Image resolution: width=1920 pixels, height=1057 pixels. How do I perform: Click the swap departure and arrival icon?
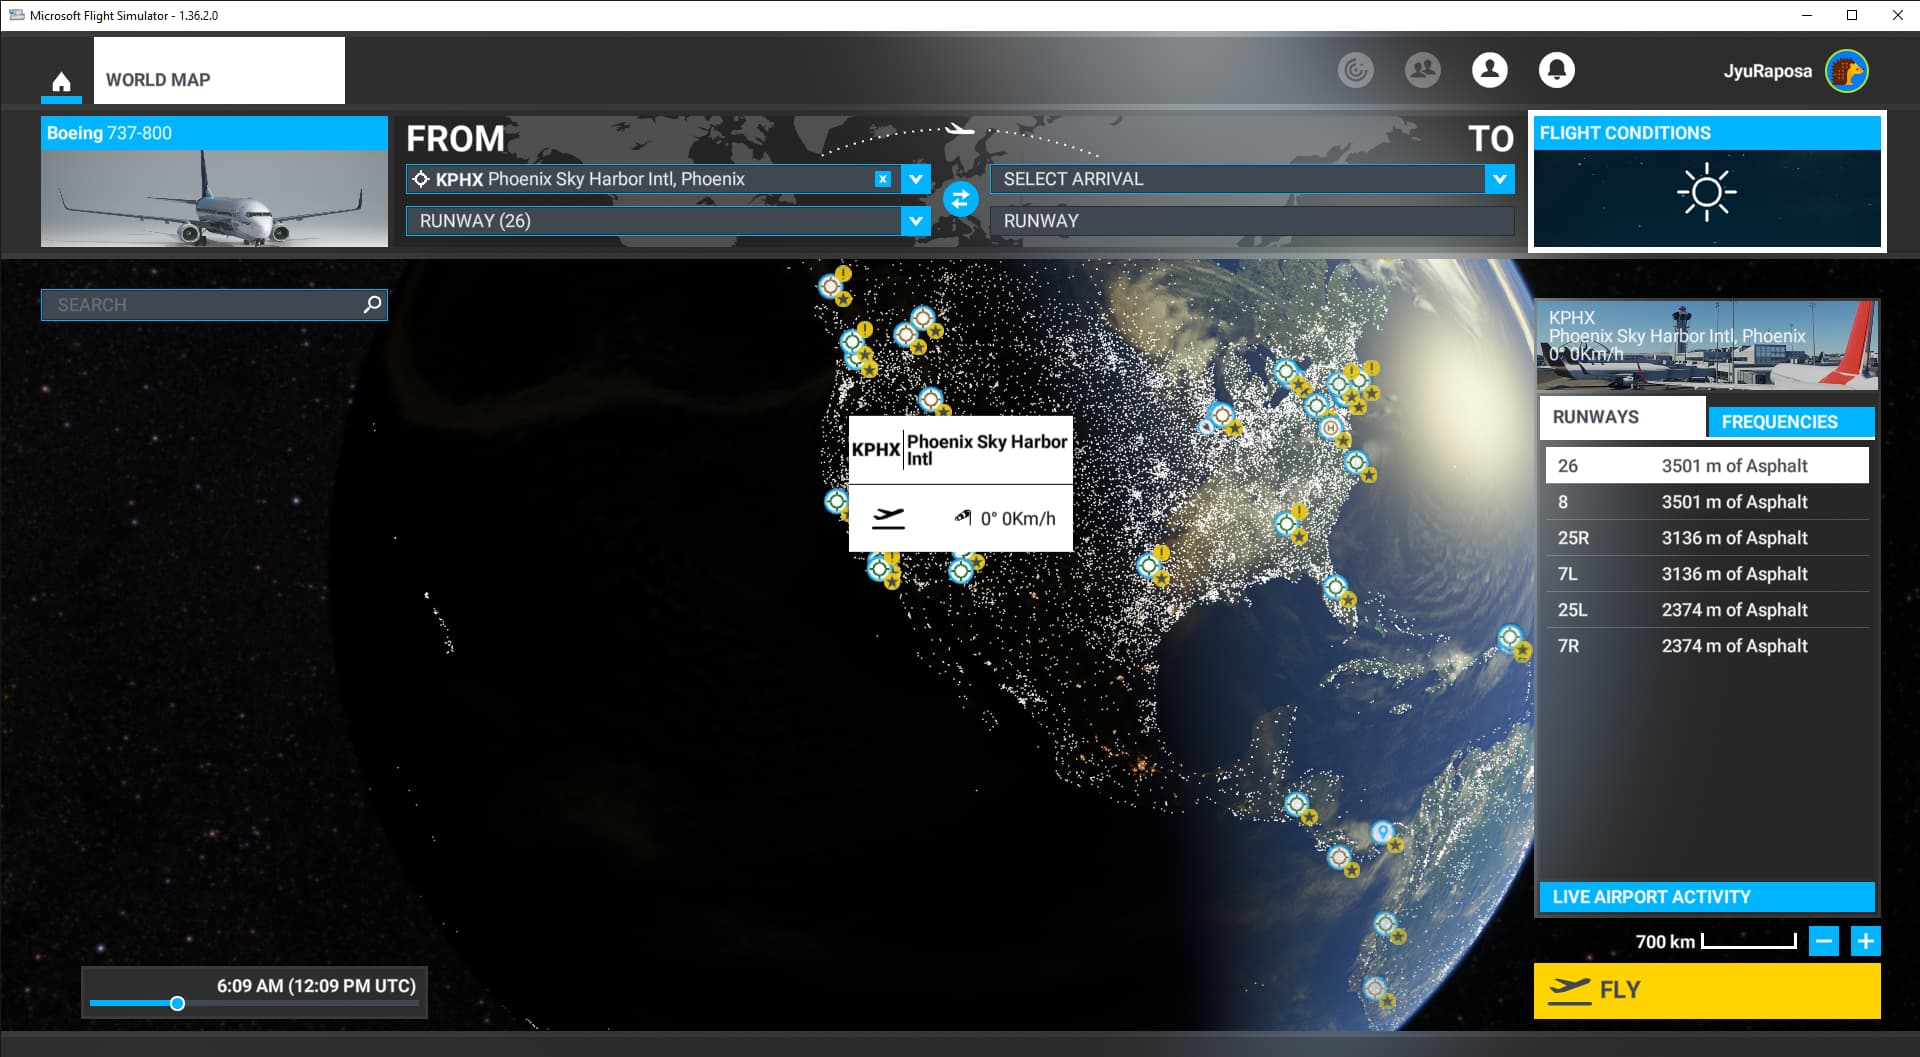pos(960,200)
